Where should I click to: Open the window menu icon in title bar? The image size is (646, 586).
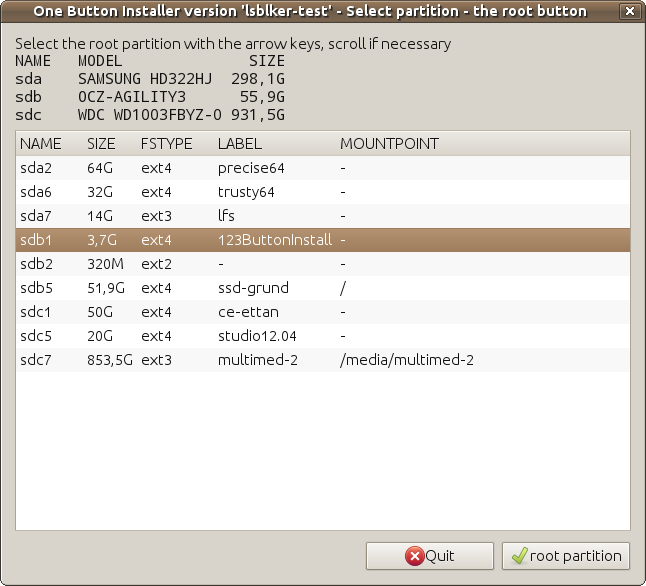[x=13, y=11]
